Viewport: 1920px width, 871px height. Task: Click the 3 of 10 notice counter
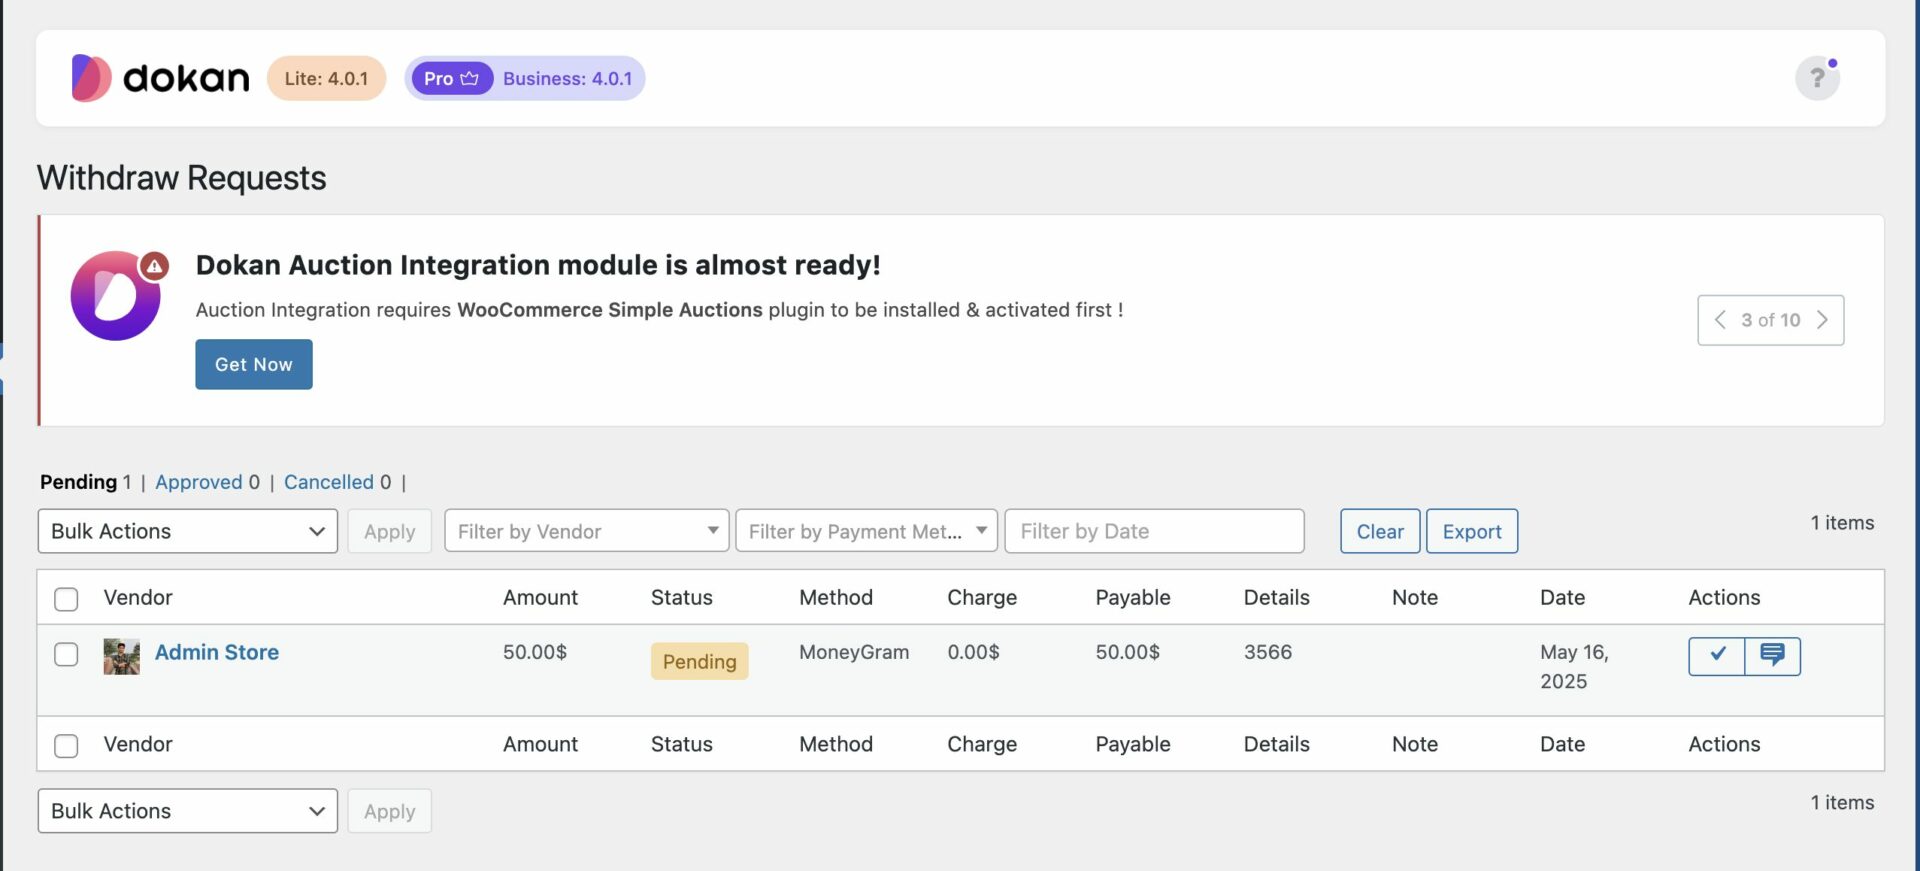1771,320
